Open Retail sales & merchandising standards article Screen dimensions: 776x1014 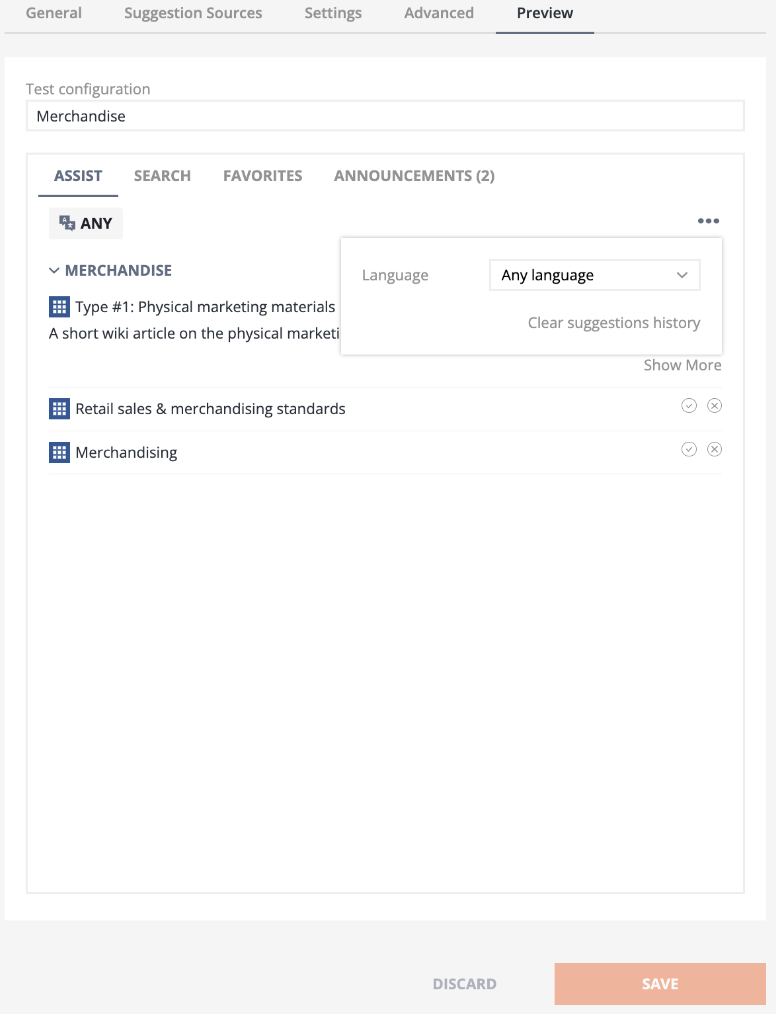click(210, 409)
